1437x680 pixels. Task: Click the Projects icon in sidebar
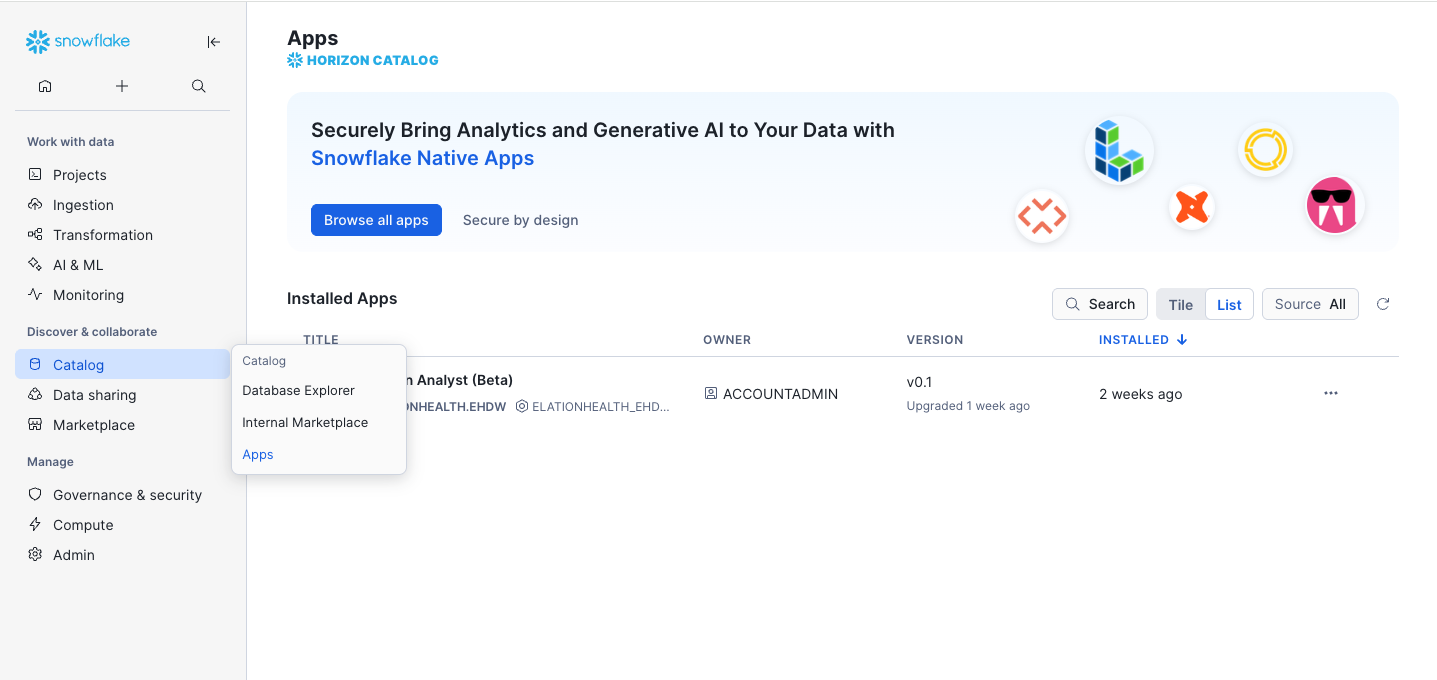pos(35,174)
